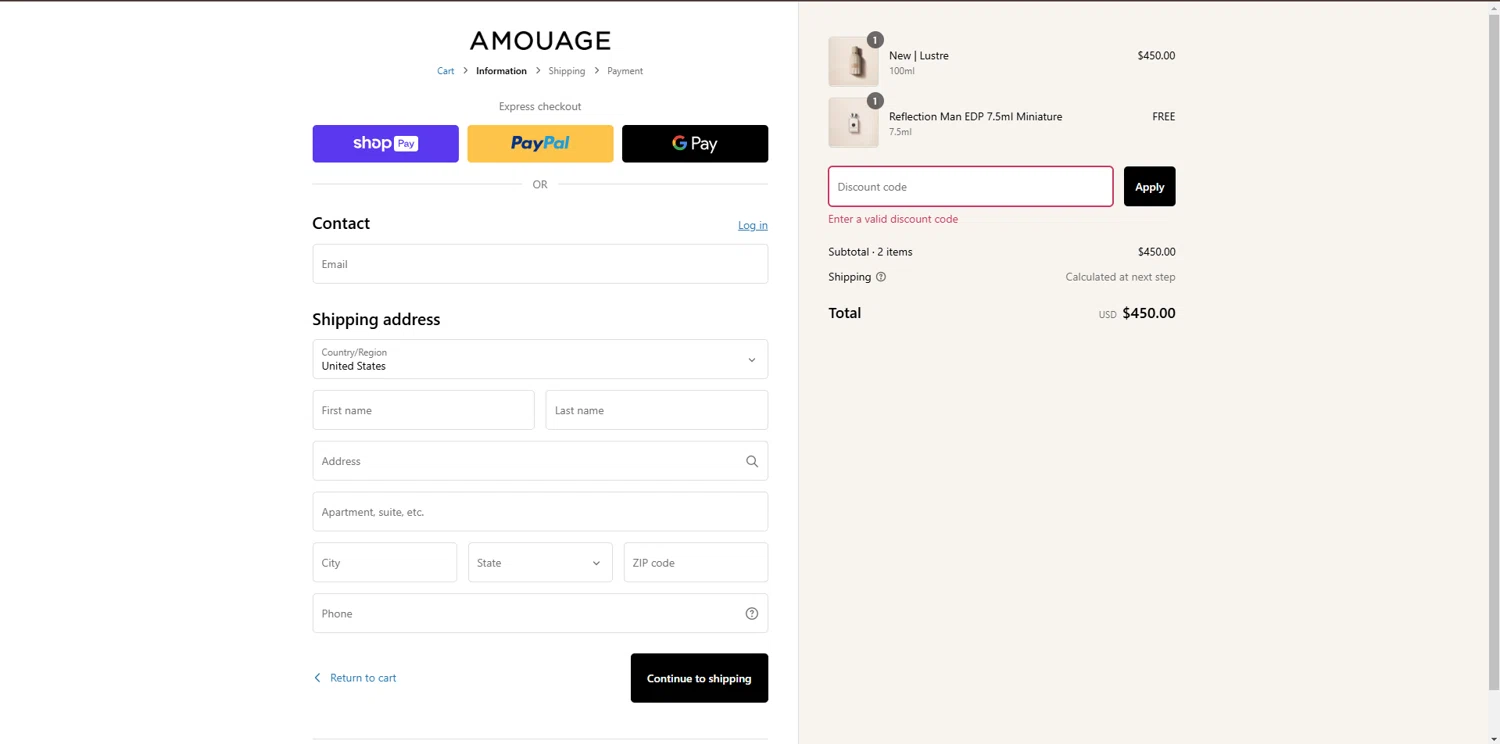This screenshot has height=744, width=1500.
Task: Click the Shipping info help icon
Action: pyautogui.click(x=881, y=277)
